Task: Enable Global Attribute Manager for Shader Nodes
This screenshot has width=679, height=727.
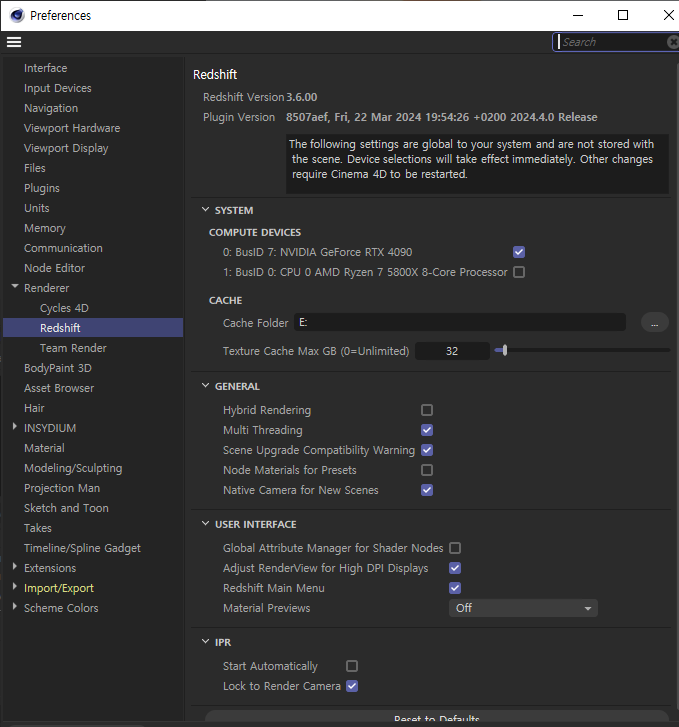Action: pos(455,548)
